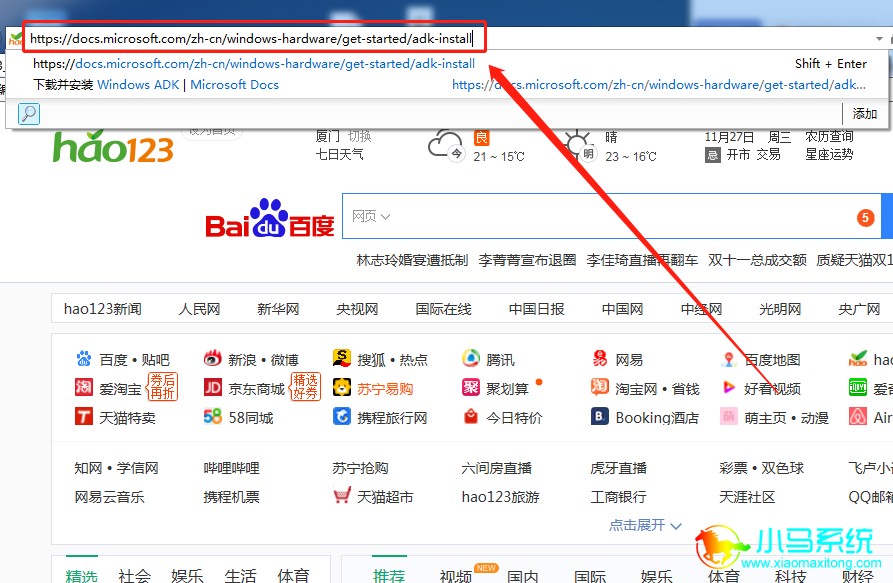Click the 携程旅行网 dolphin icon
The image size is (893, 583).
coord(342,416)
